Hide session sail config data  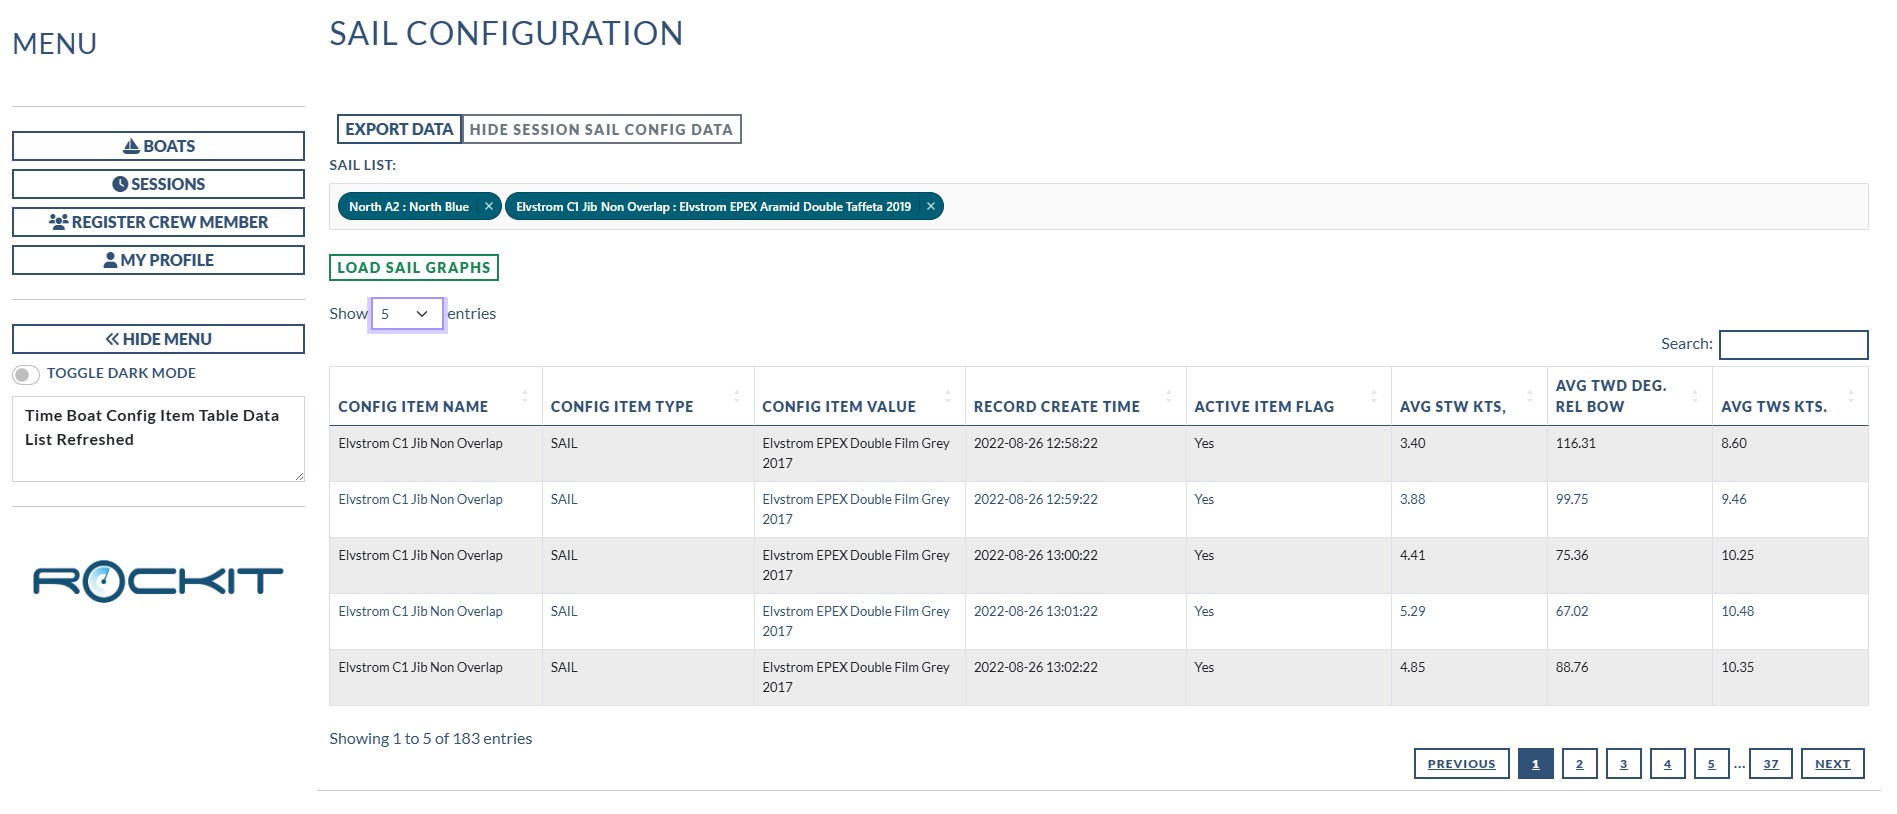(x=601, y=129)
